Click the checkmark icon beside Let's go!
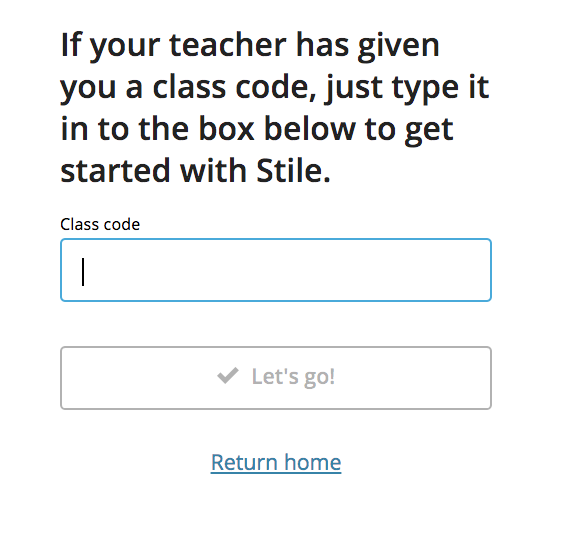This screenshot has width=562, height=536. (x=228, y=375)
